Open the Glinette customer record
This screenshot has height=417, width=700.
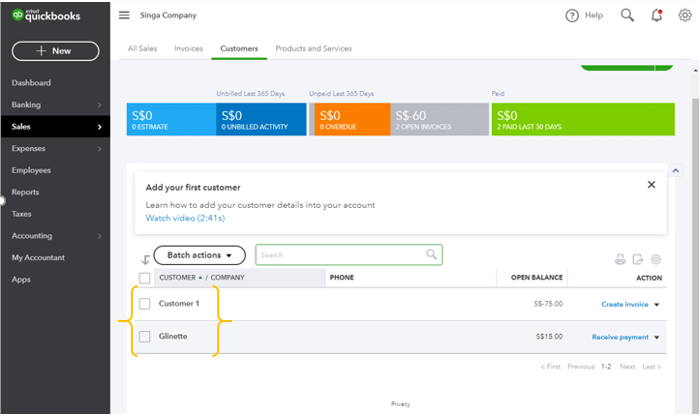173,336
